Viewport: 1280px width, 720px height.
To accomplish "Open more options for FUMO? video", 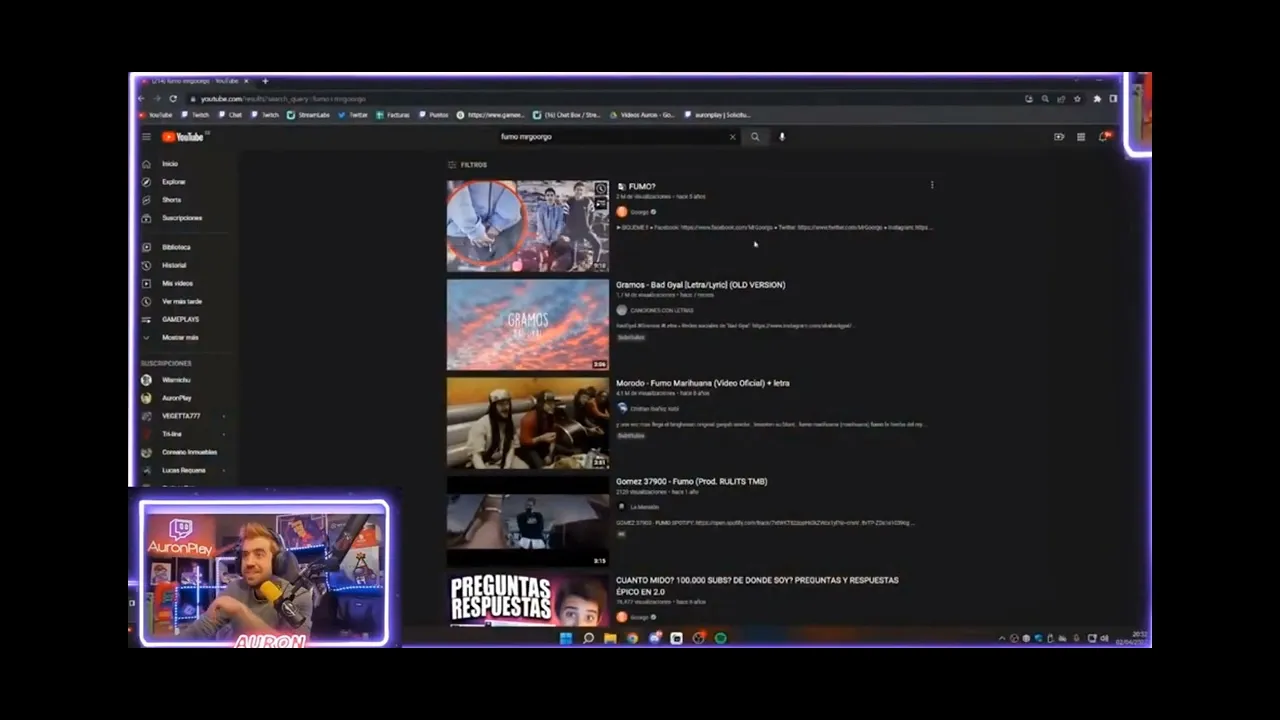I will tap(932, 185).
